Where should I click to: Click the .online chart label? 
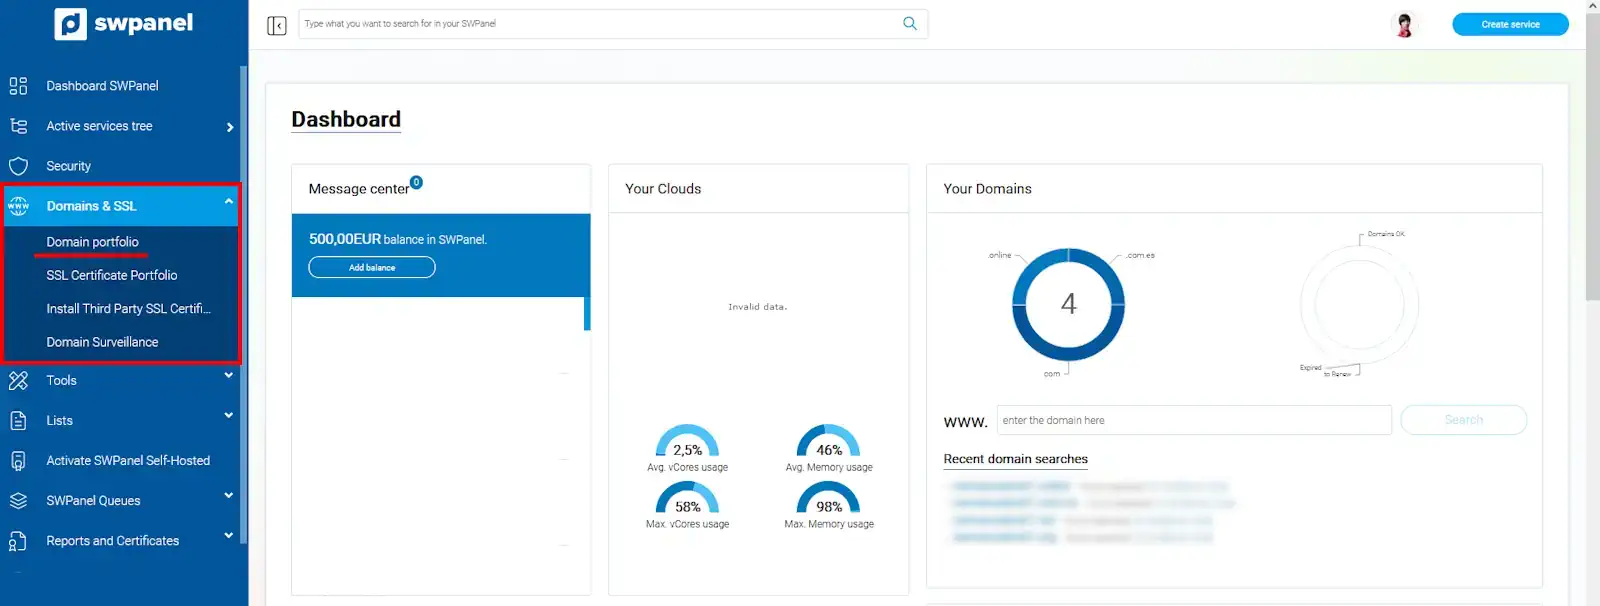1000,255
